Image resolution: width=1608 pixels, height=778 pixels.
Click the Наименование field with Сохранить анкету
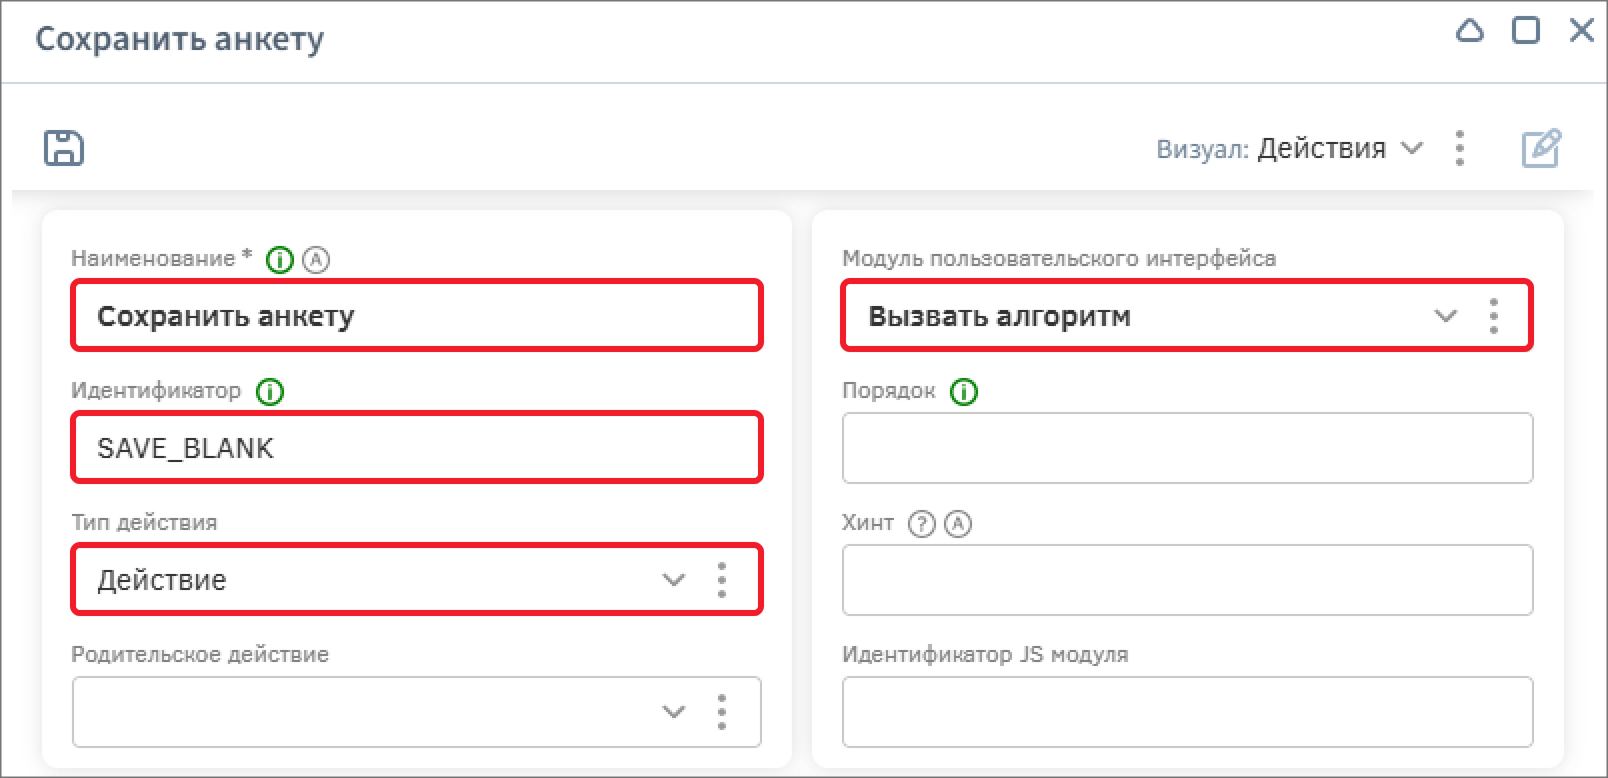pos(416,316)
